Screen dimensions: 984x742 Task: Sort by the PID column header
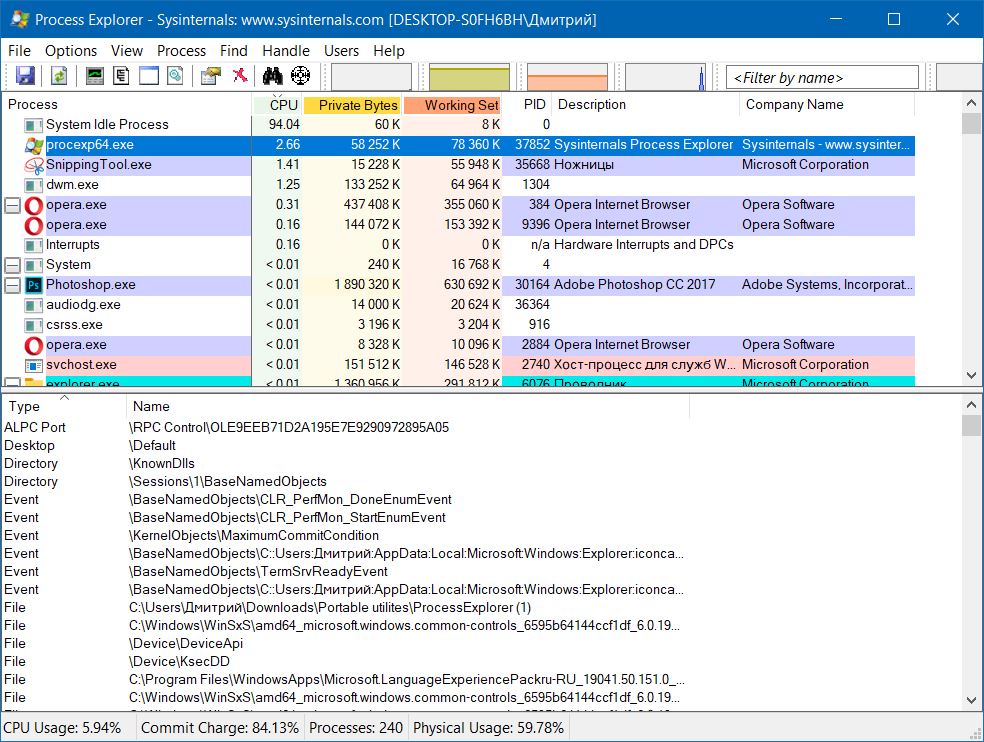coord(528,105)
